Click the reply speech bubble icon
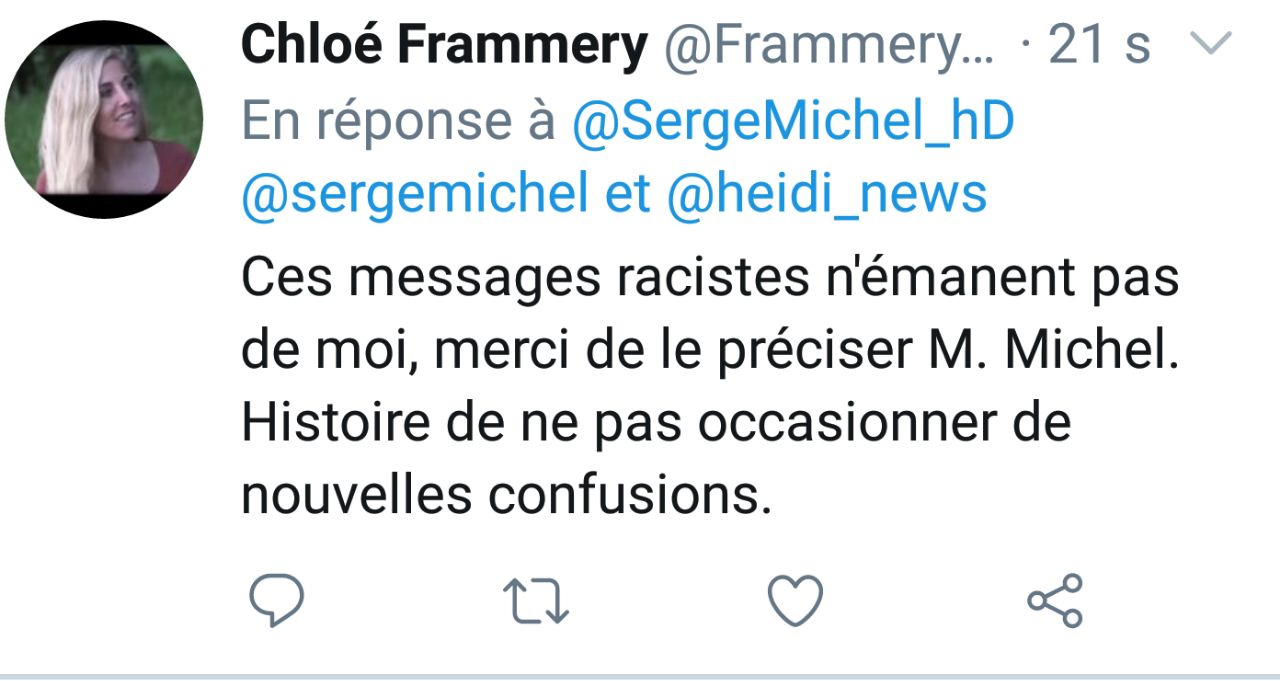Image resolution: width=1280 pixels, height=681 pixels. (x=276, y=600)
